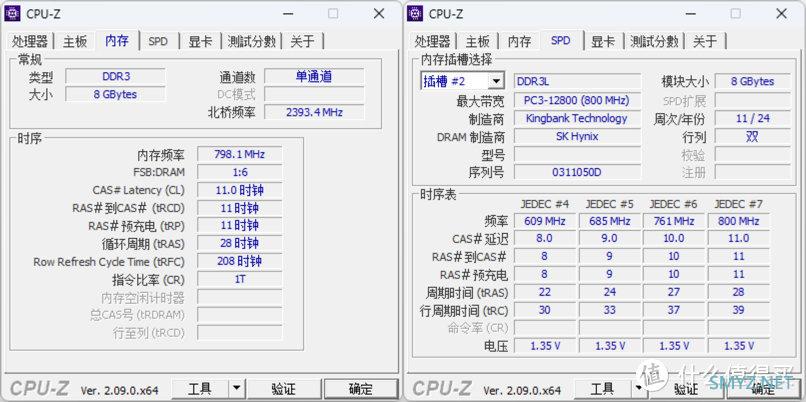This screenshot has width=806, height=402.
Task: Open 关于 tab in left CPU-Z window
Action: pyautogui.click(x=303, y=42)
